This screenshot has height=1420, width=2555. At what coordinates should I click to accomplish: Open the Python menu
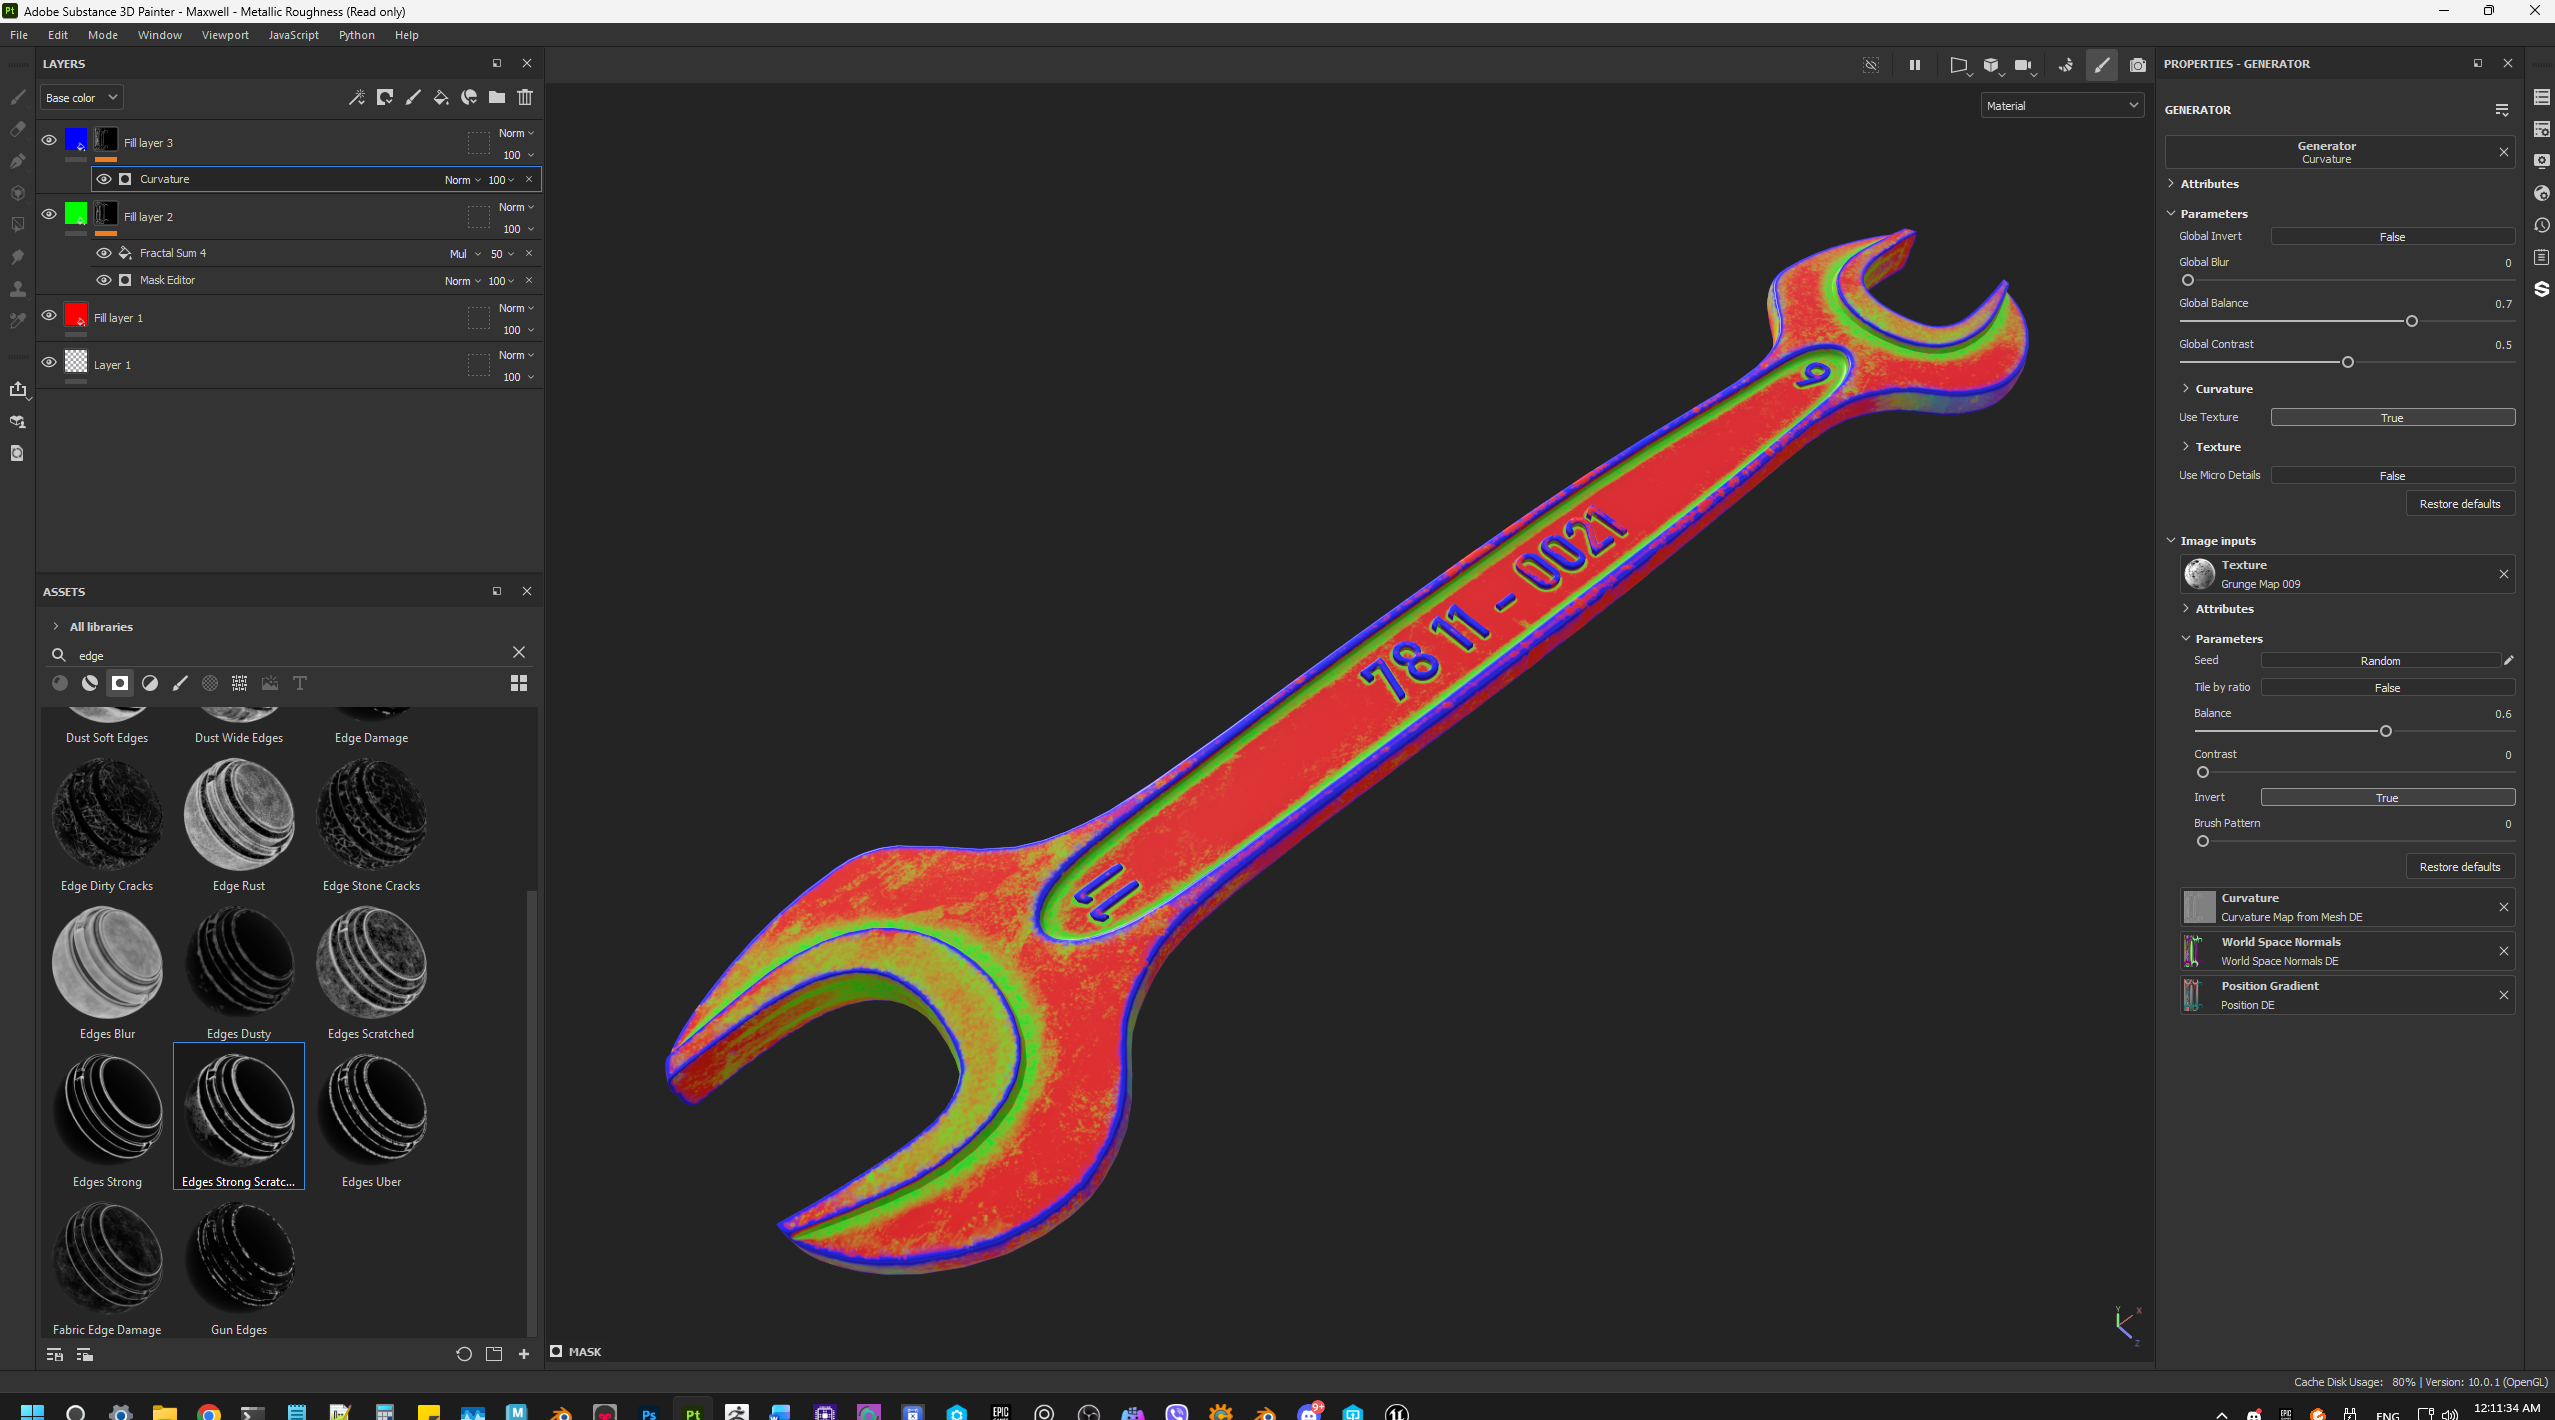coord(356,35)
